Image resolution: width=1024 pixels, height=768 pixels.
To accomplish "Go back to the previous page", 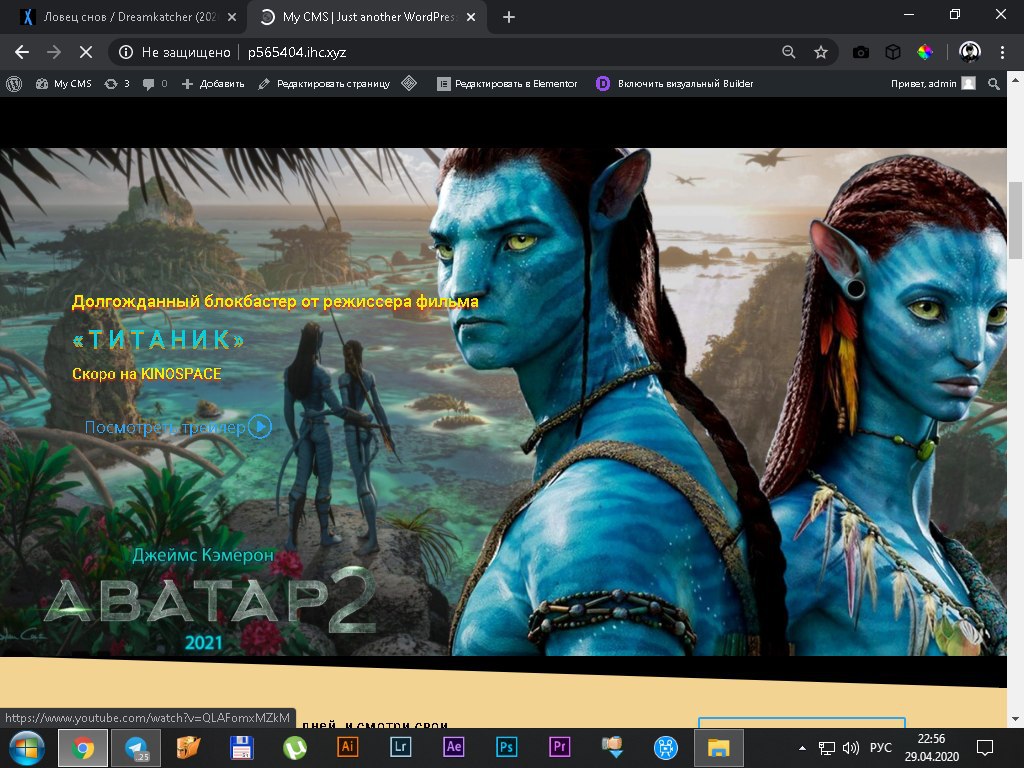I will click(x=22, y=52).
